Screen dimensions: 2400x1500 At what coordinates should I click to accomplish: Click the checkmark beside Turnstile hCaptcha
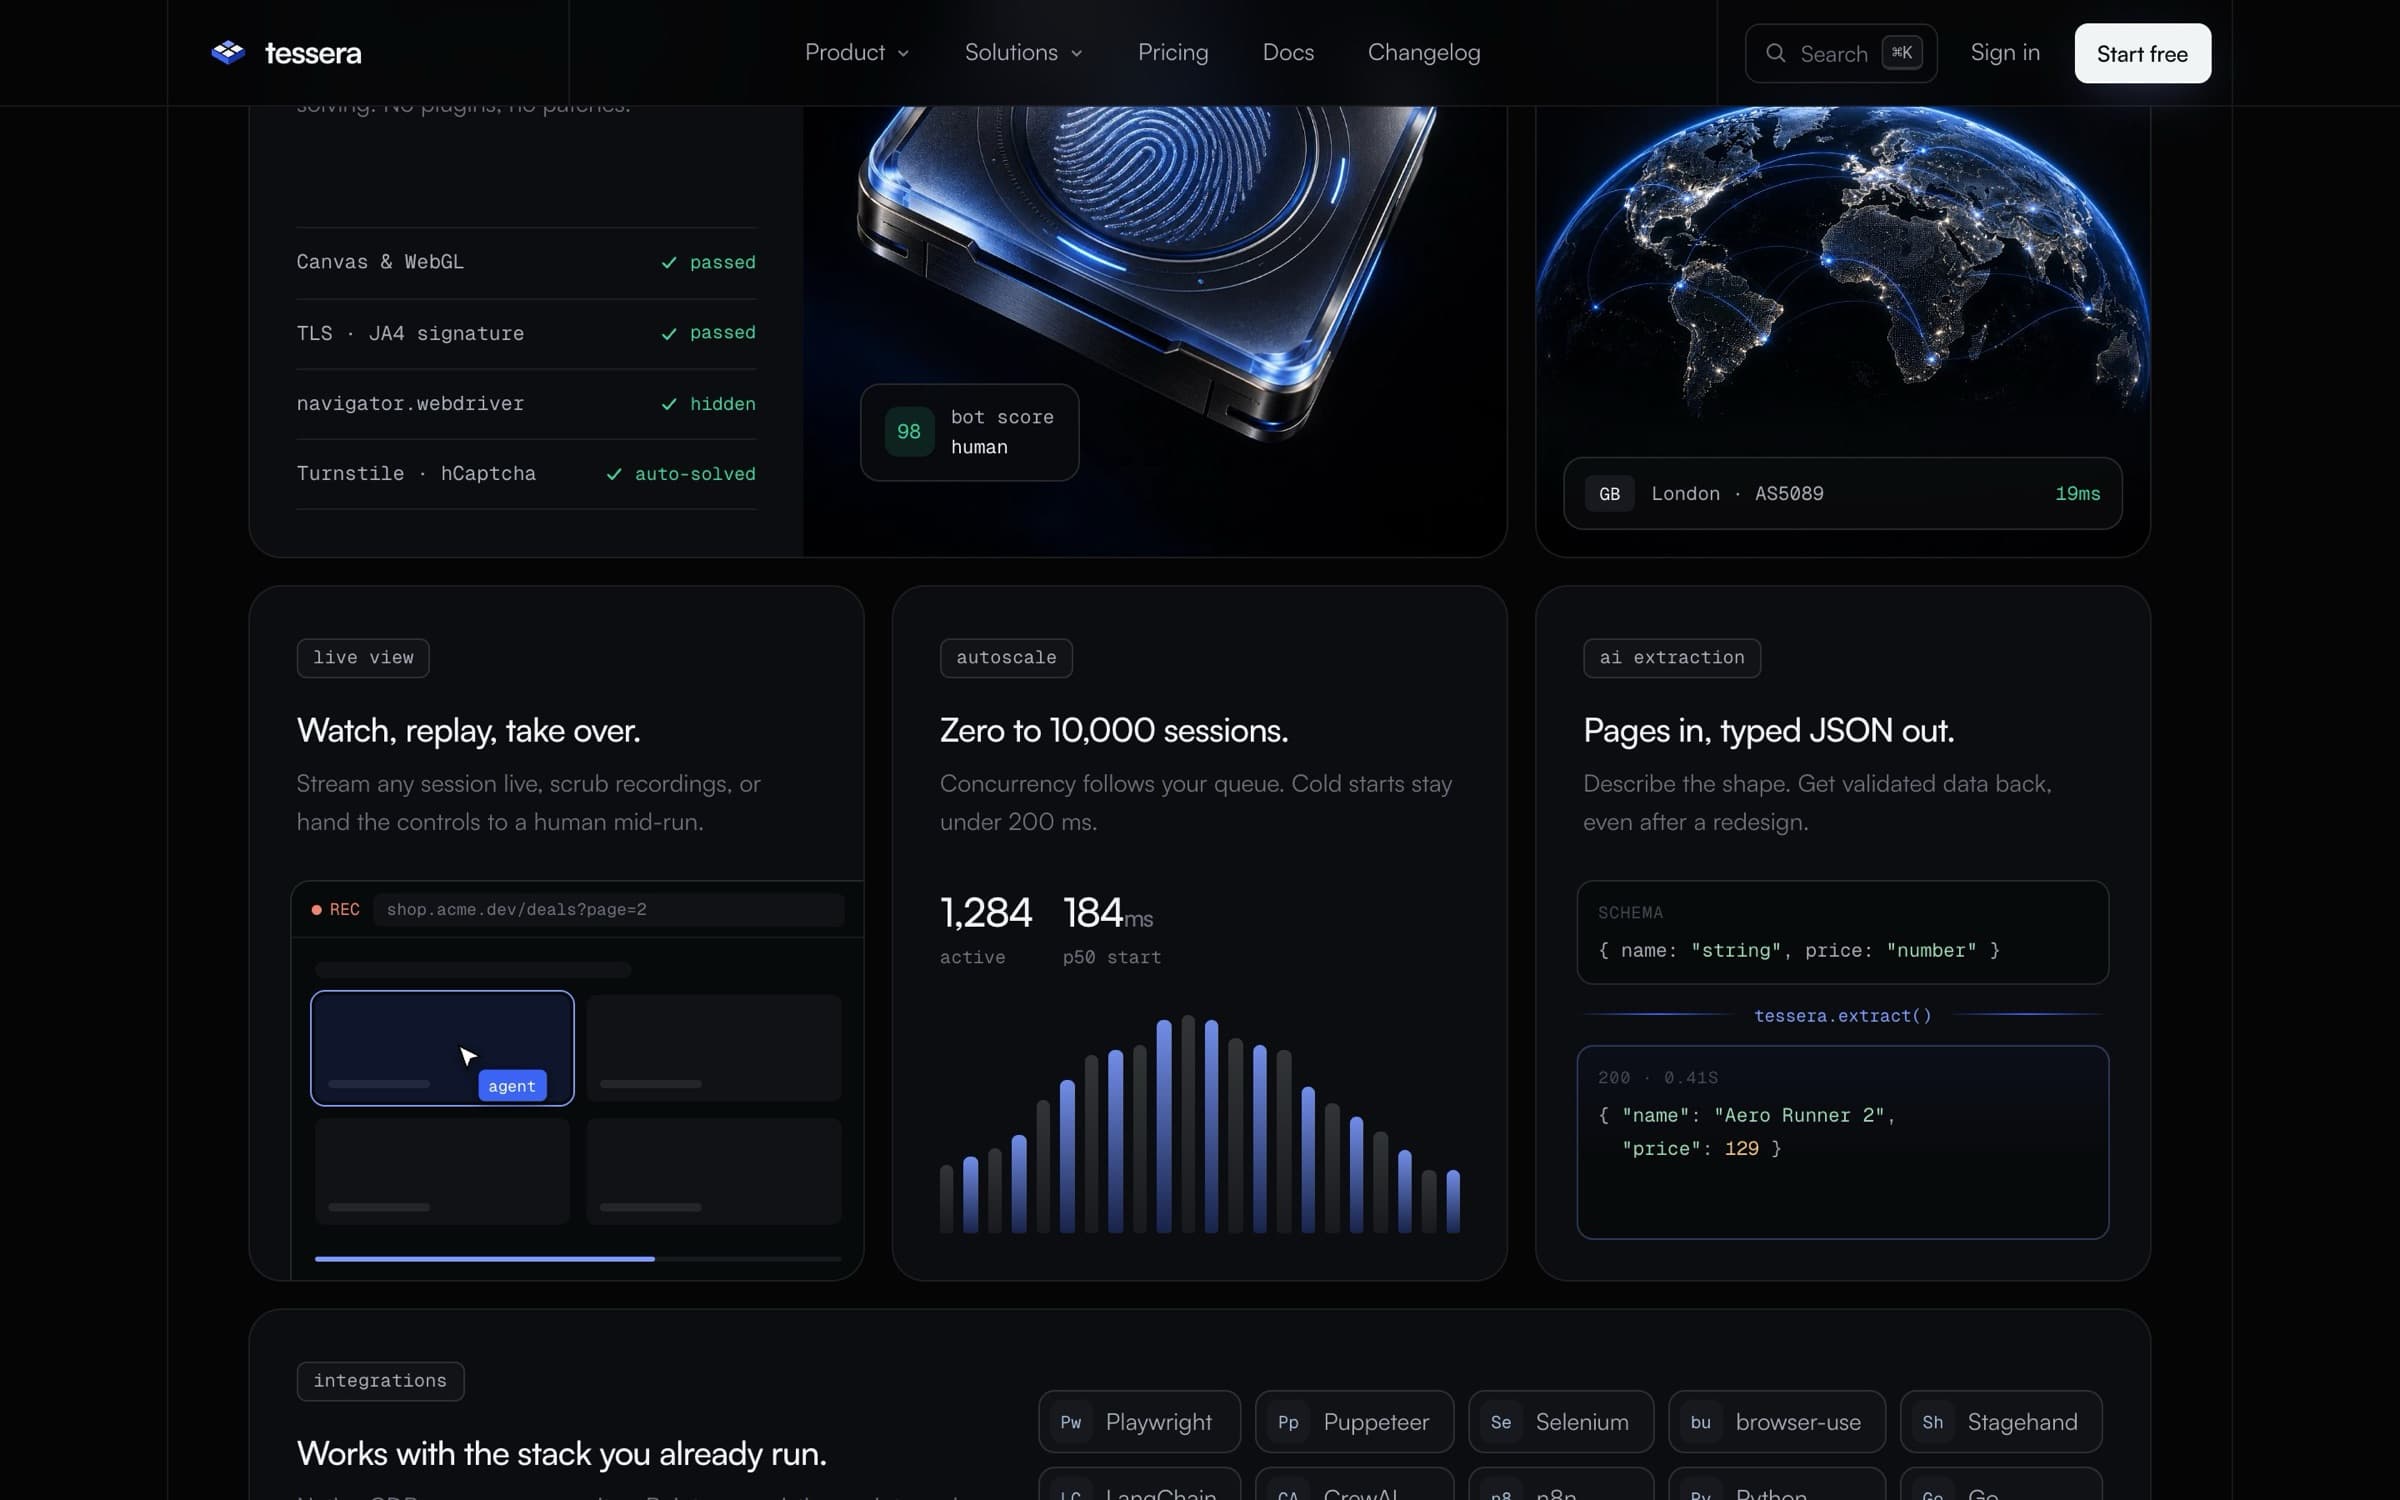pyautogui.click(x=614, y=474)
